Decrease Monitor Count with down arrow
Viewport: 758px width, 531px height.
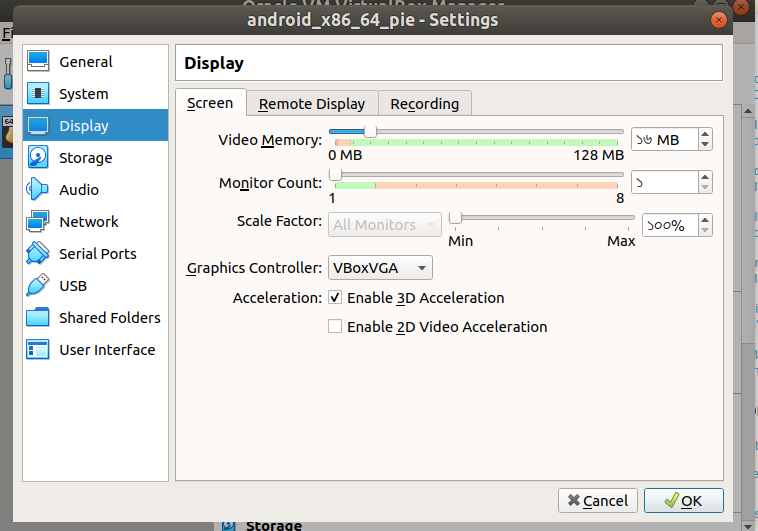705,188
